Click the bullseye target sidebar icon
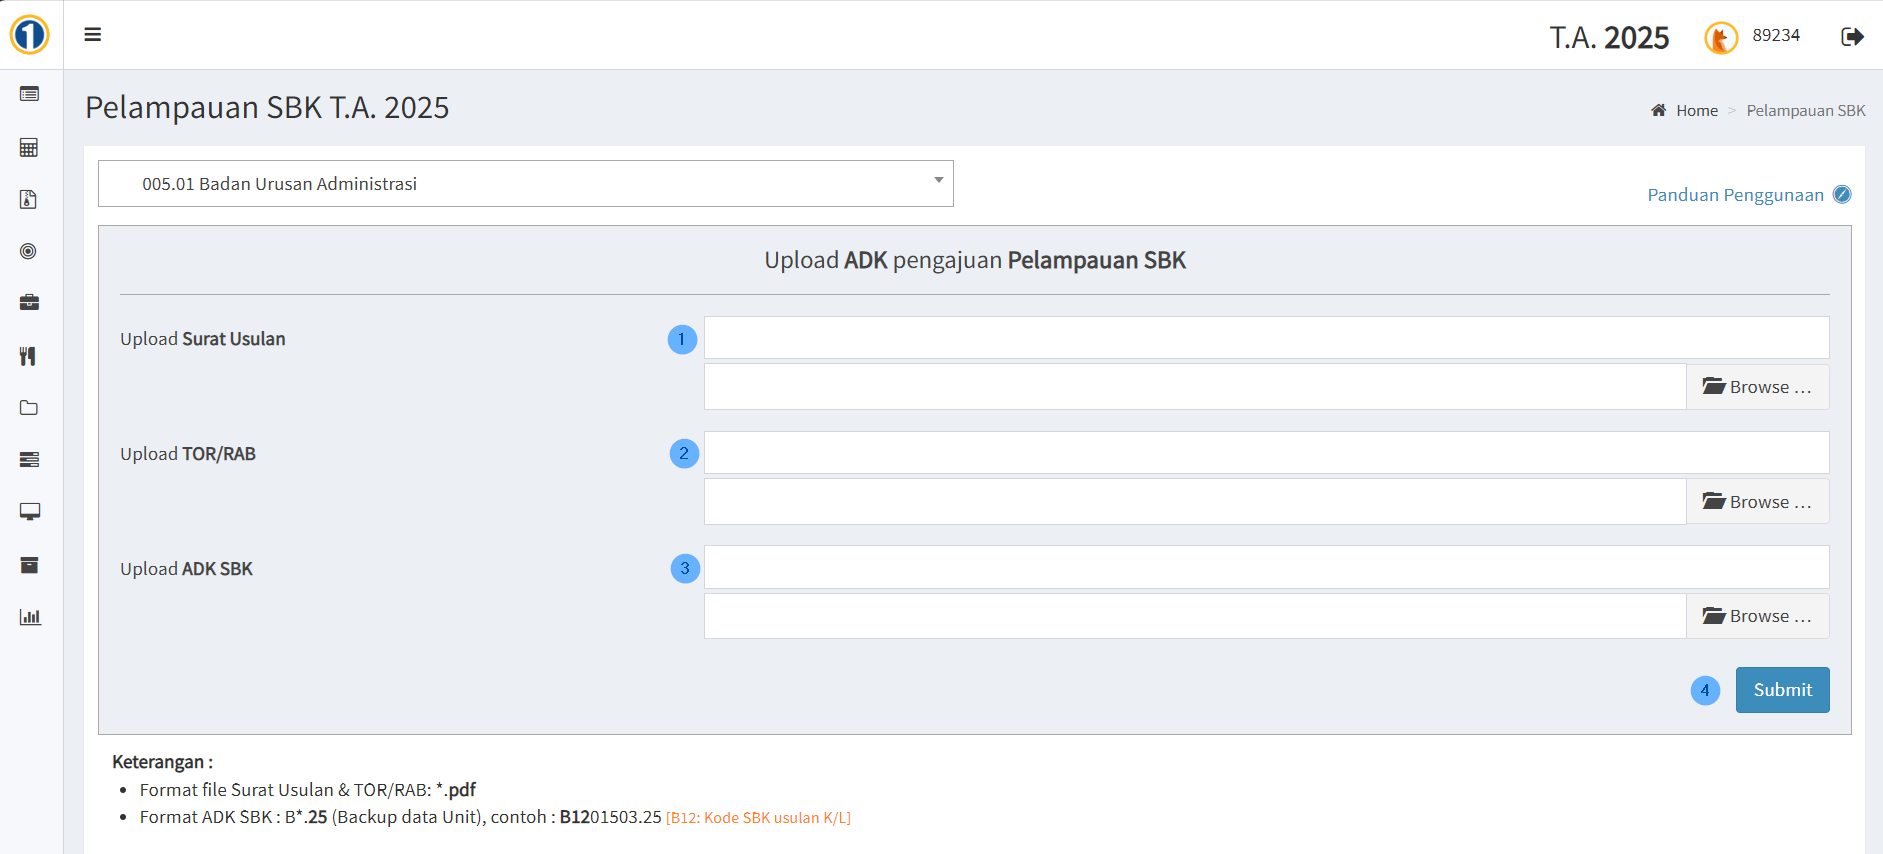This screenshot has width=1883, height=854. (x=29, y=251)
